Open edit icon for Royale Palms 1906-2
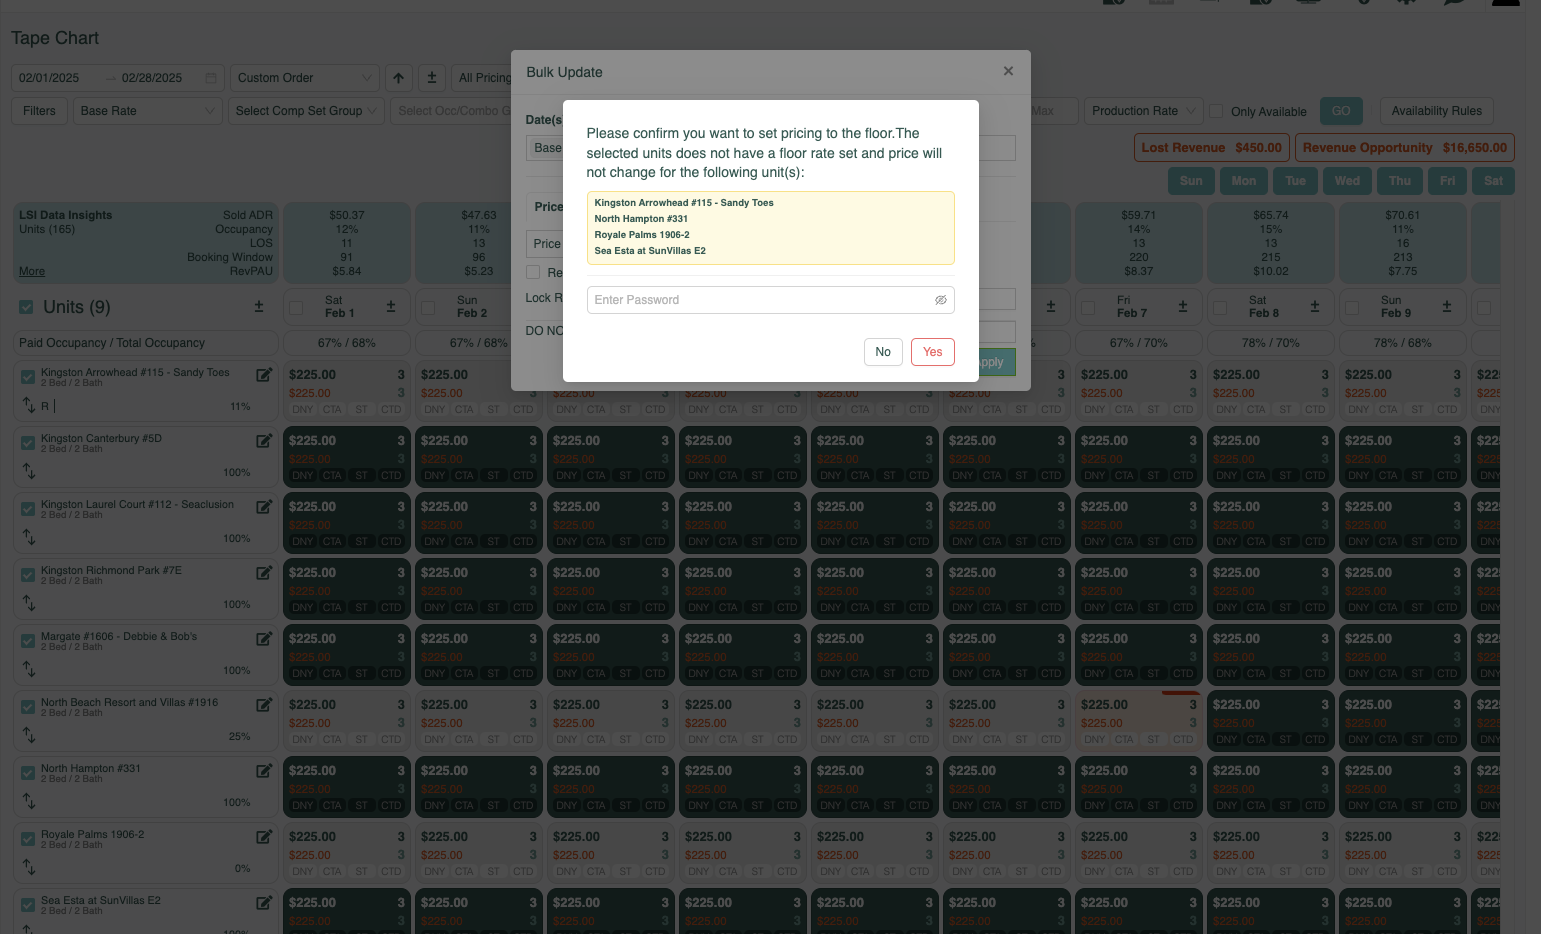Viewport: 1541px width, 934px height. point(264,837)
